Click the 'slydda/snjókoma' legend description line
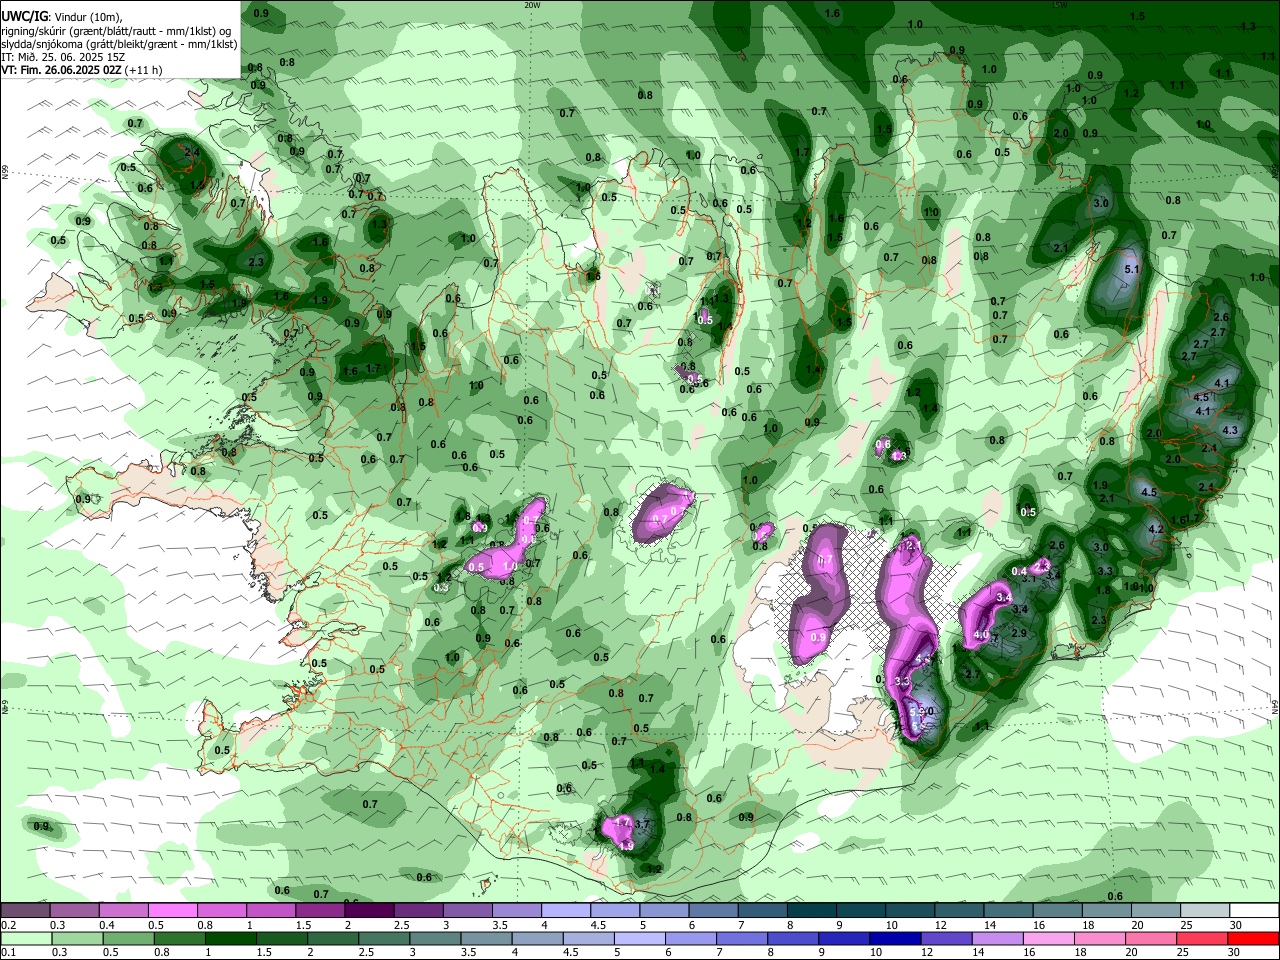The image size is (1280, 960). [x=119, y=43]
